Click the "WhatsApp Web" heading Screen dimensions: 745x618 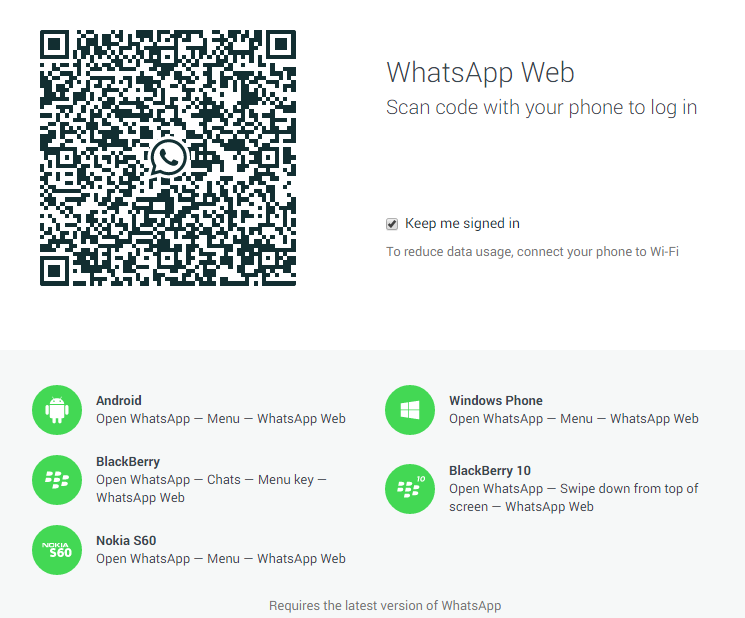[x=480, y=73]
